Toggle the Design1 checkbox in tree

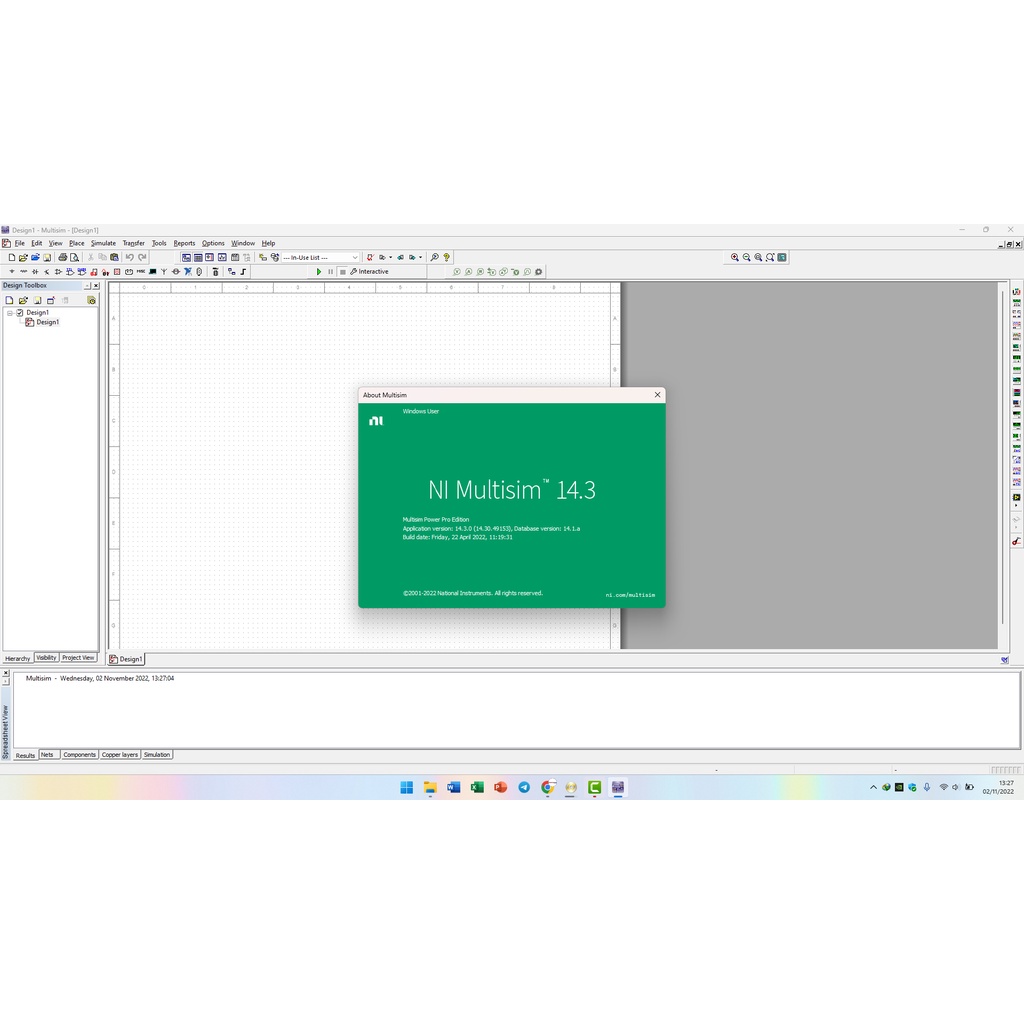click(19, 312)
